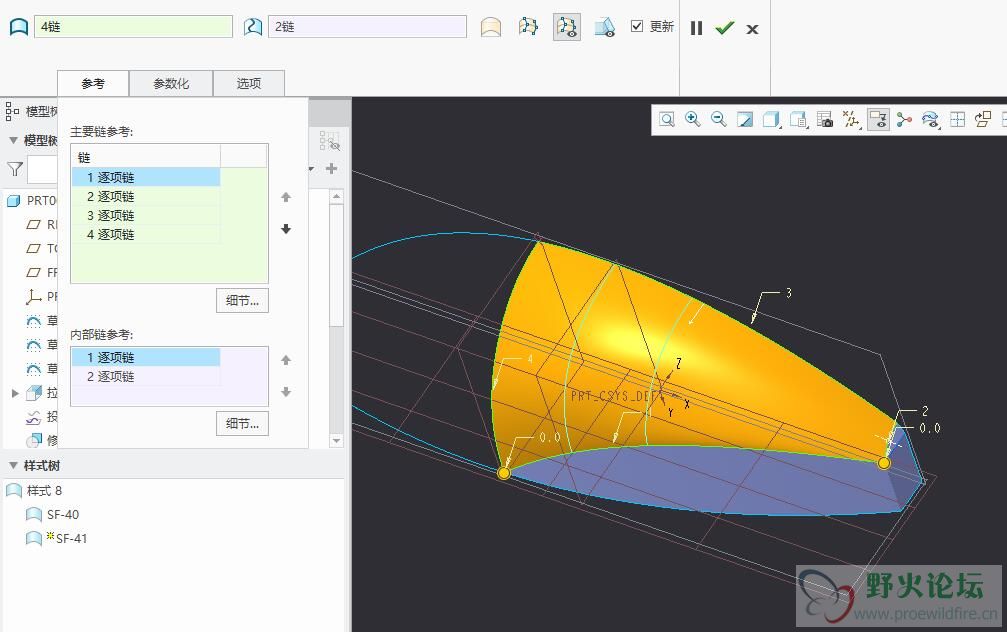Click the active plane orientation icon
Screen dimensions: 1007x632
[x=983, y=119]
